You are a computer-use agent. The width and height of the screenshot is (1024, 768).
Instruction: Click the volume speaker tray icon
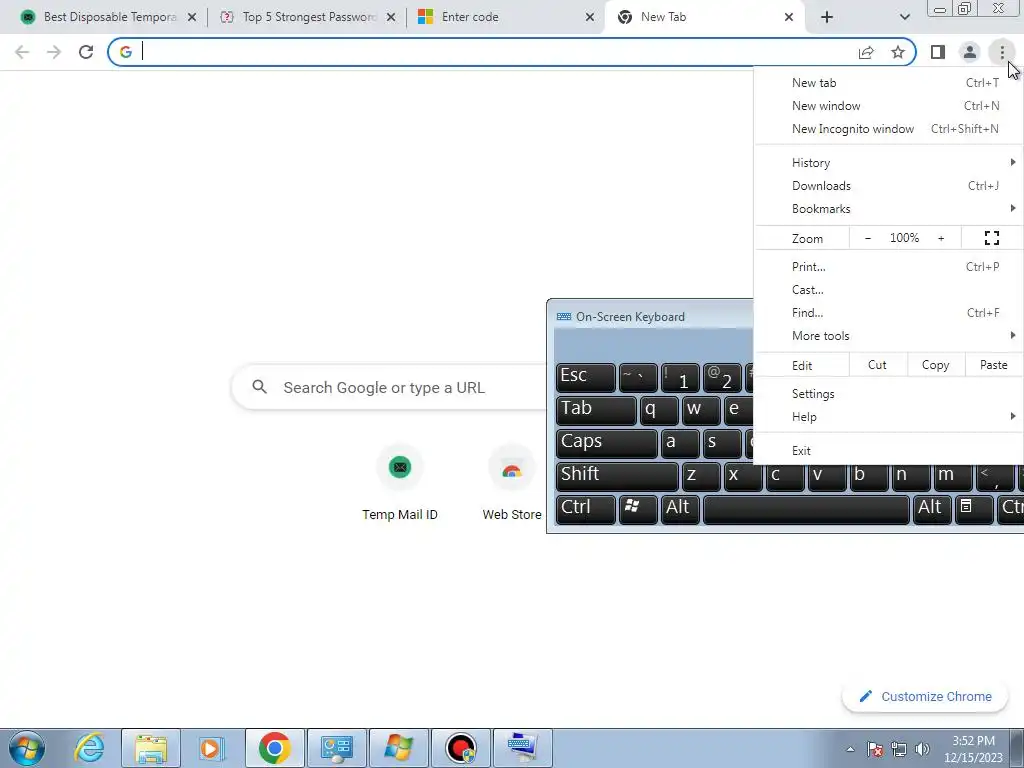pyautogui.click(x=922, y=749)
